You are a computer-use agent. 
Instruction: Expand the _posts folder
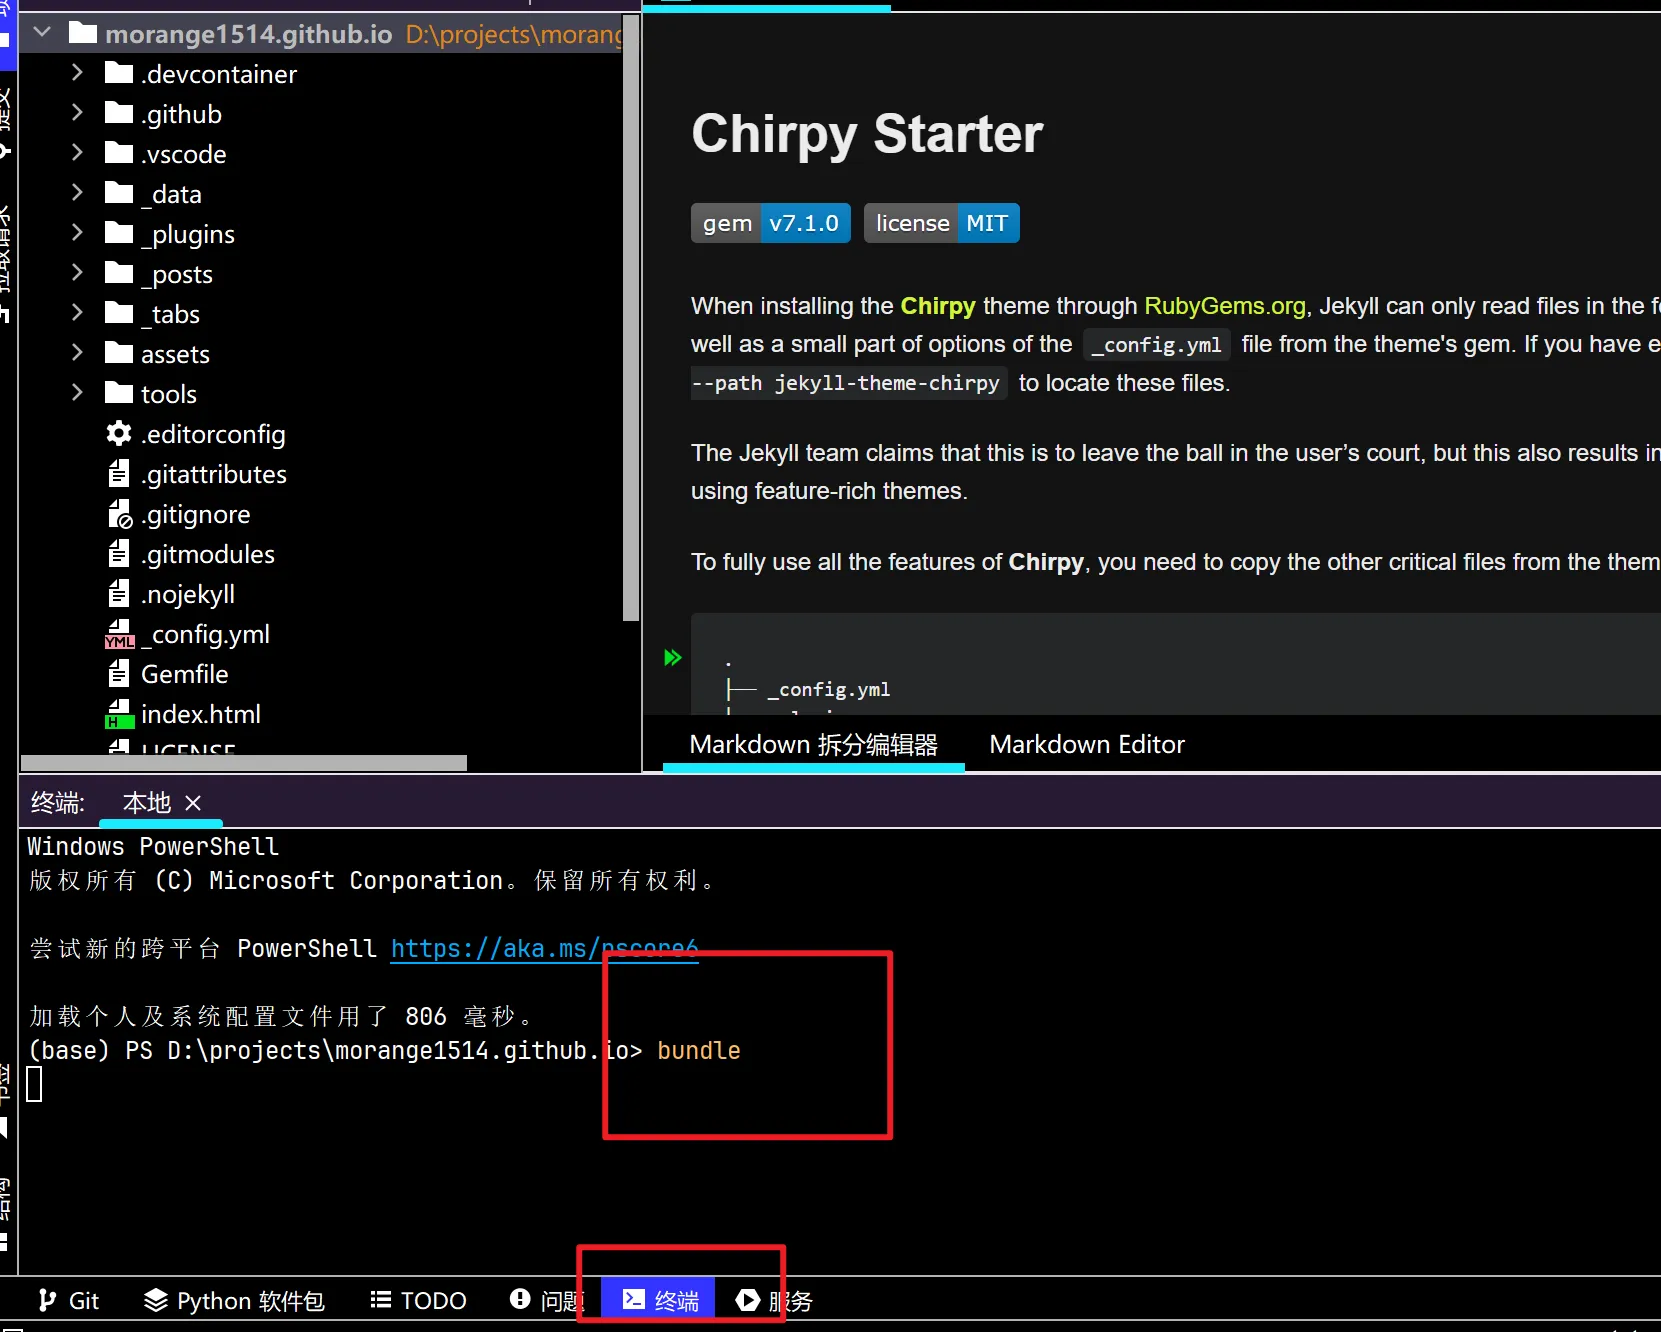pyautogui.click(x=77, y=273)
